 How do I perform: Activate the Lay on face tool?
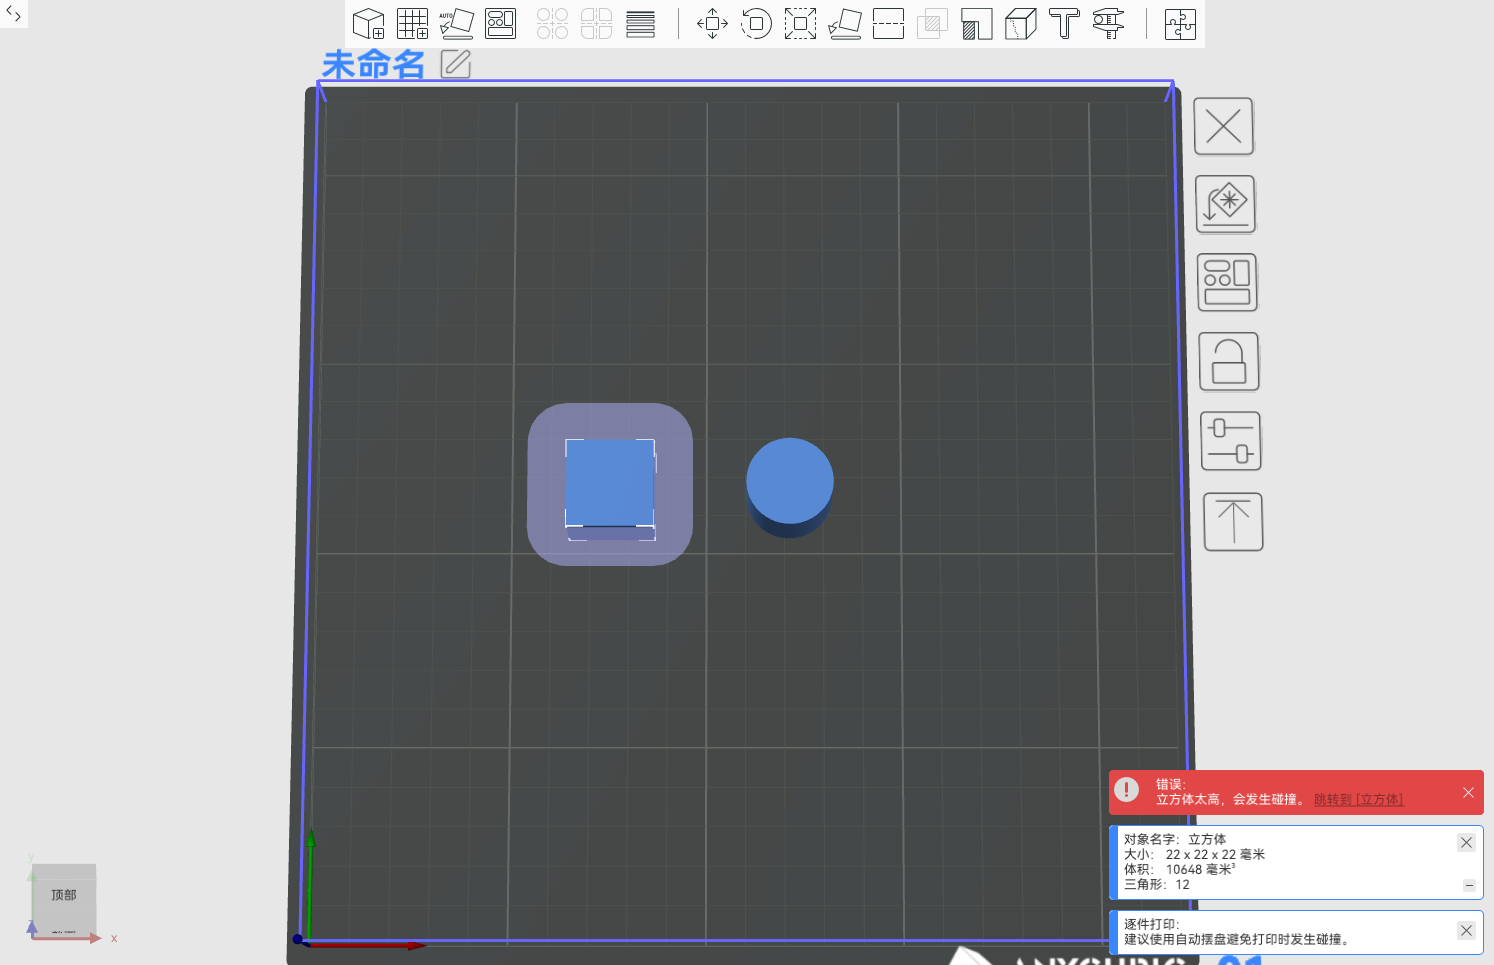(844, 23)
